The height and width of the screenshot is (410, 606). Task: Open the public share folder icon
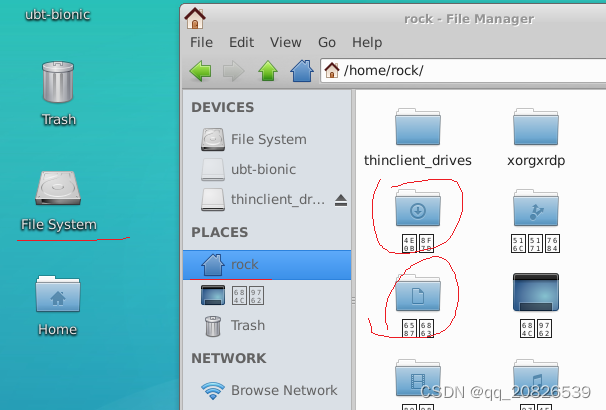pos(536,221)
